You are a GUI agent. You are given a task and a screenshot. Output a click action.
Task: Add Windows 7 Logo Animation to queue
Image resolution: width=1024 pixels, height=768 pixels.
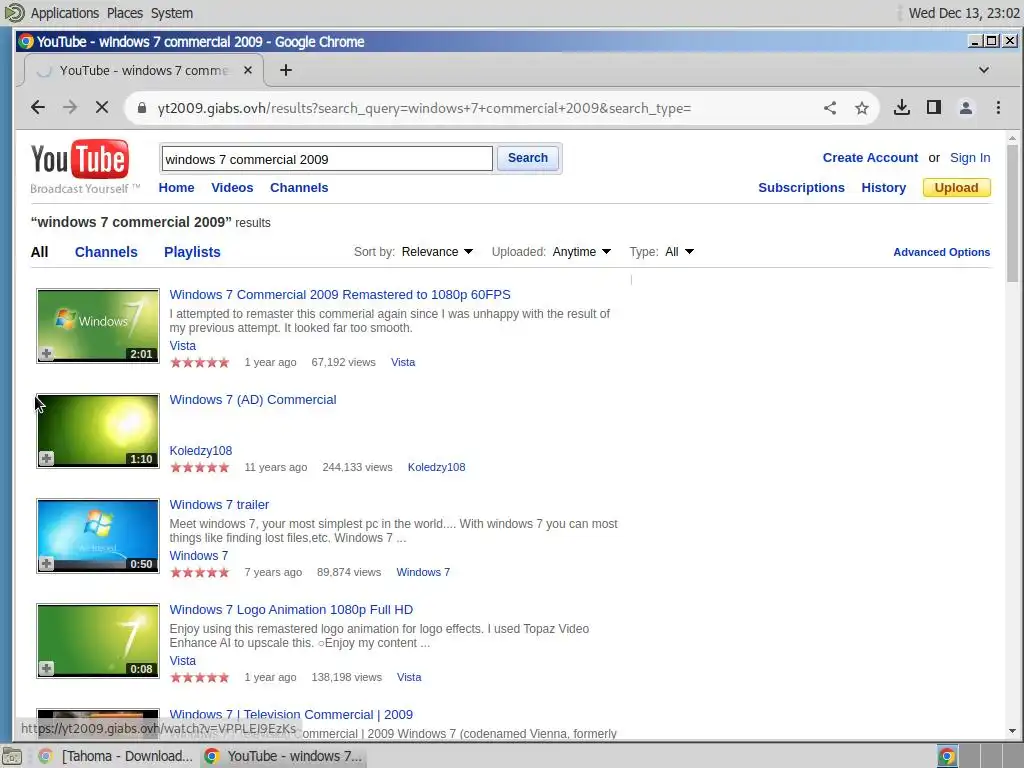46,668
